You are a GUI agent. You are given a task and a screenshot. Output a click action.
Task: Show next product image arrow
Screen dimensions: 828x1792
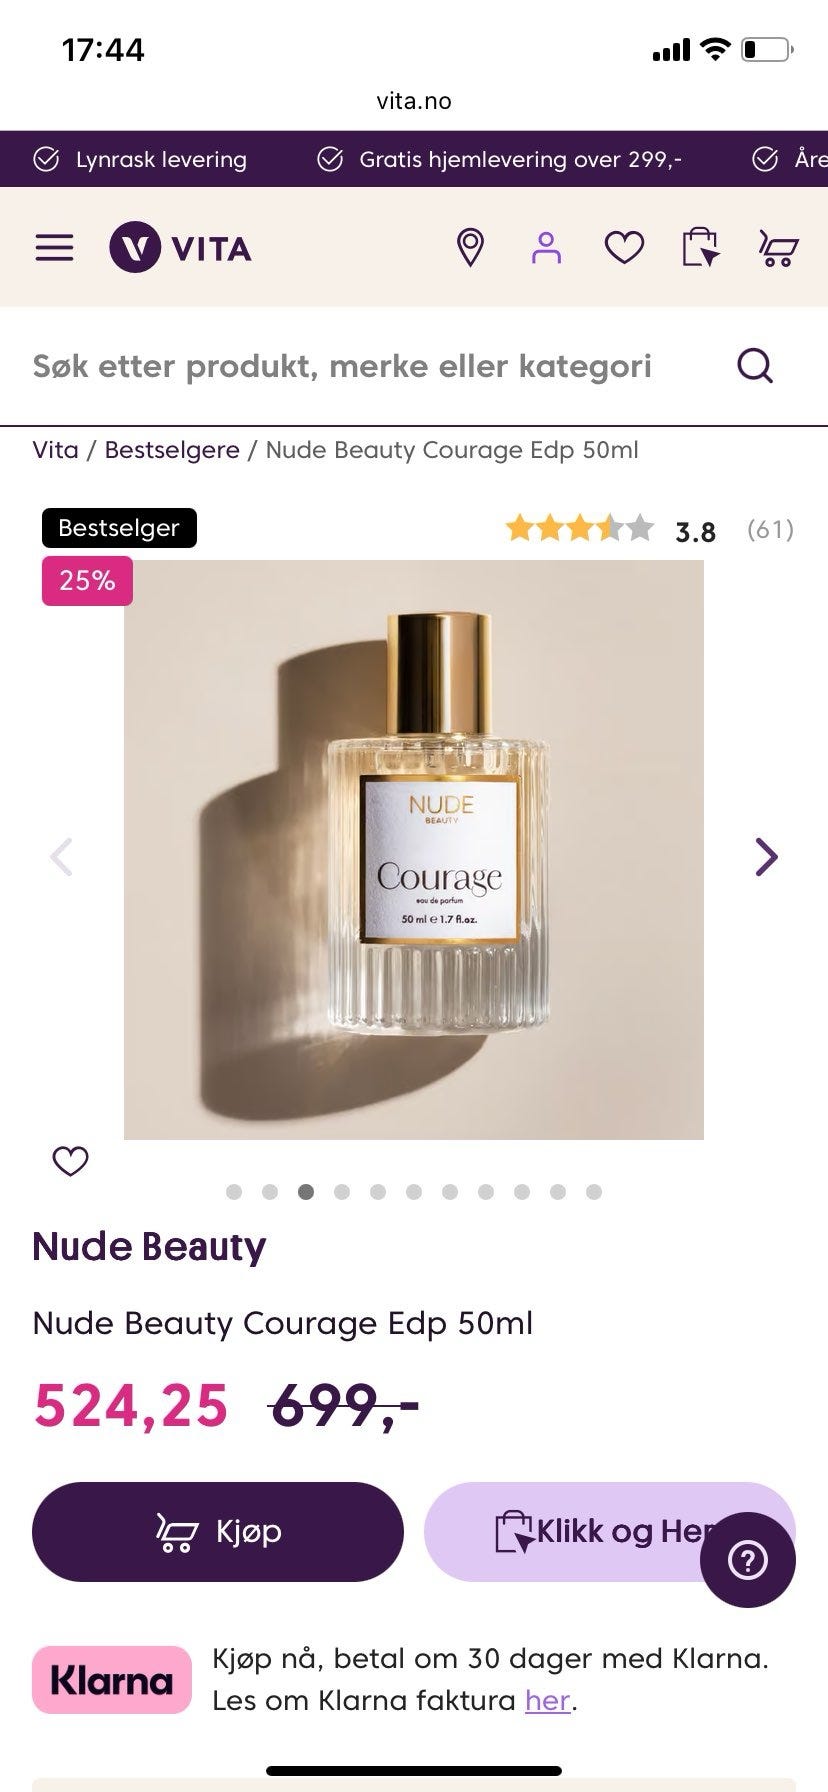(x=766, y=857)
